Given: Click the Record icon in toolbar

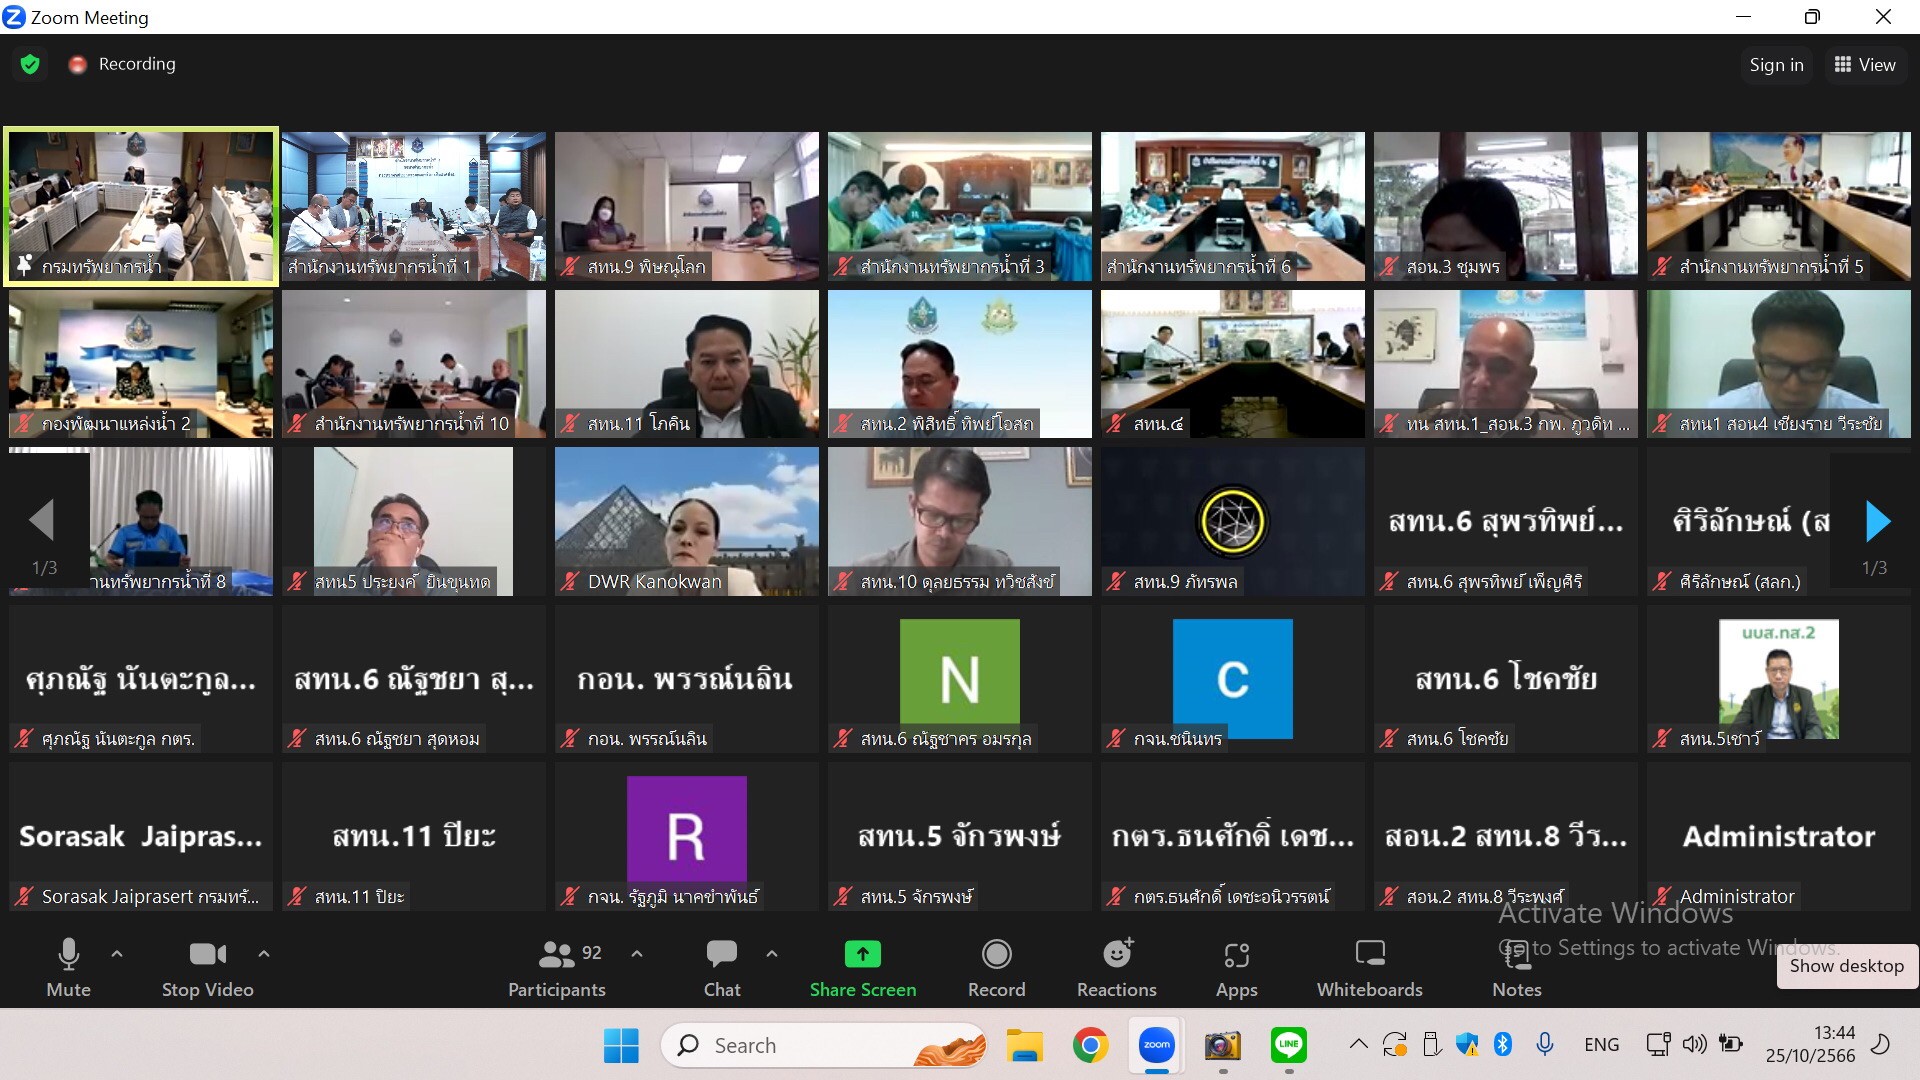Looking at the screenshot, I should [x=996, y=954].
